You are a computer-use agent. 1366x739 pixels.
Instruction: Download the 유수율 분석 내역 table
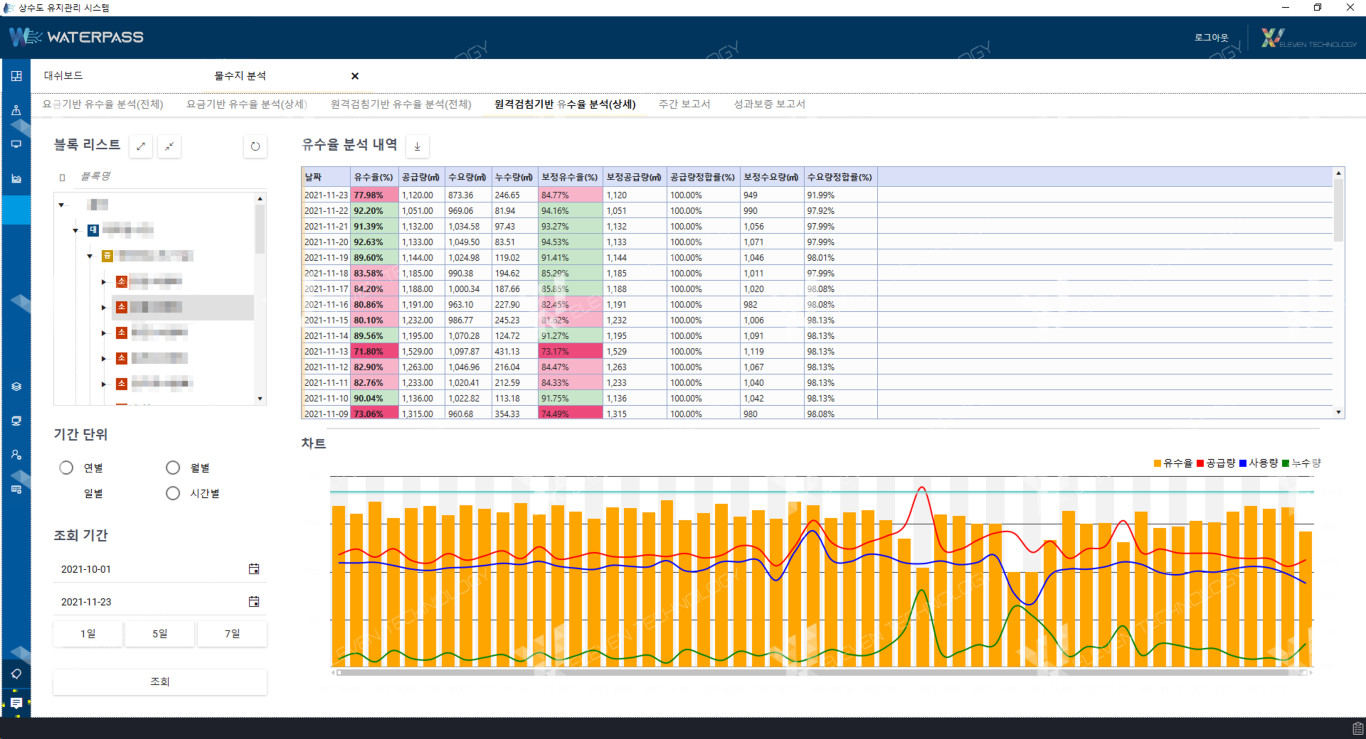(x=417, y=147)
